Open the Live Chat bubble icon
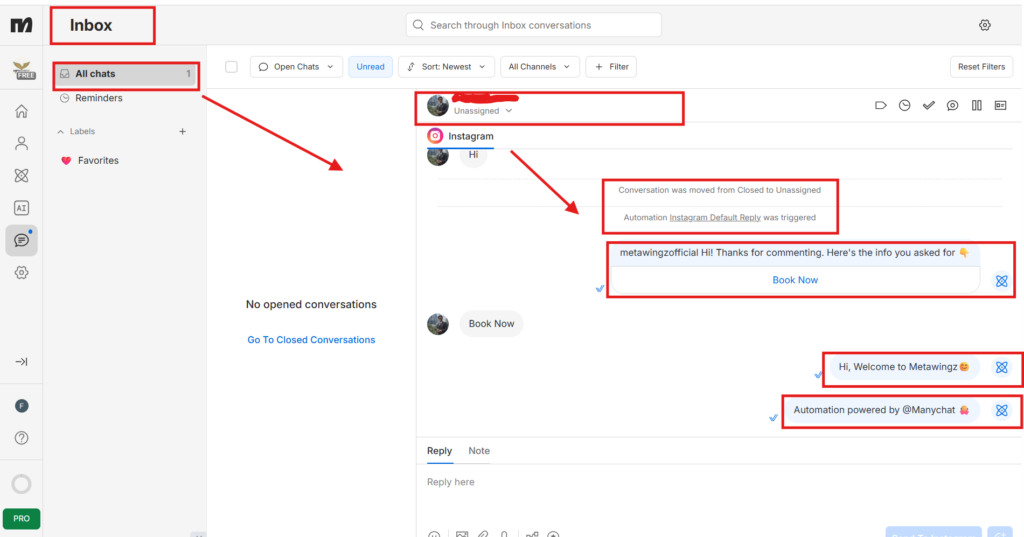This screenshot has height=537, width=1024. (x=22, y=240)
